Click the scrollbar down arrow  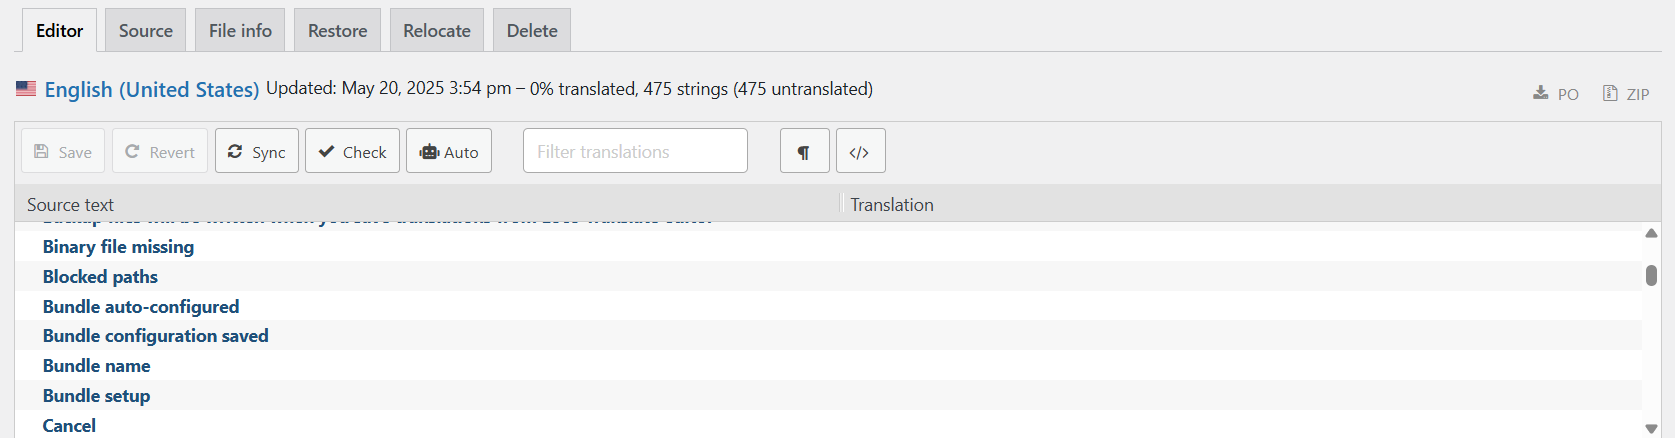pos(1651,428)
